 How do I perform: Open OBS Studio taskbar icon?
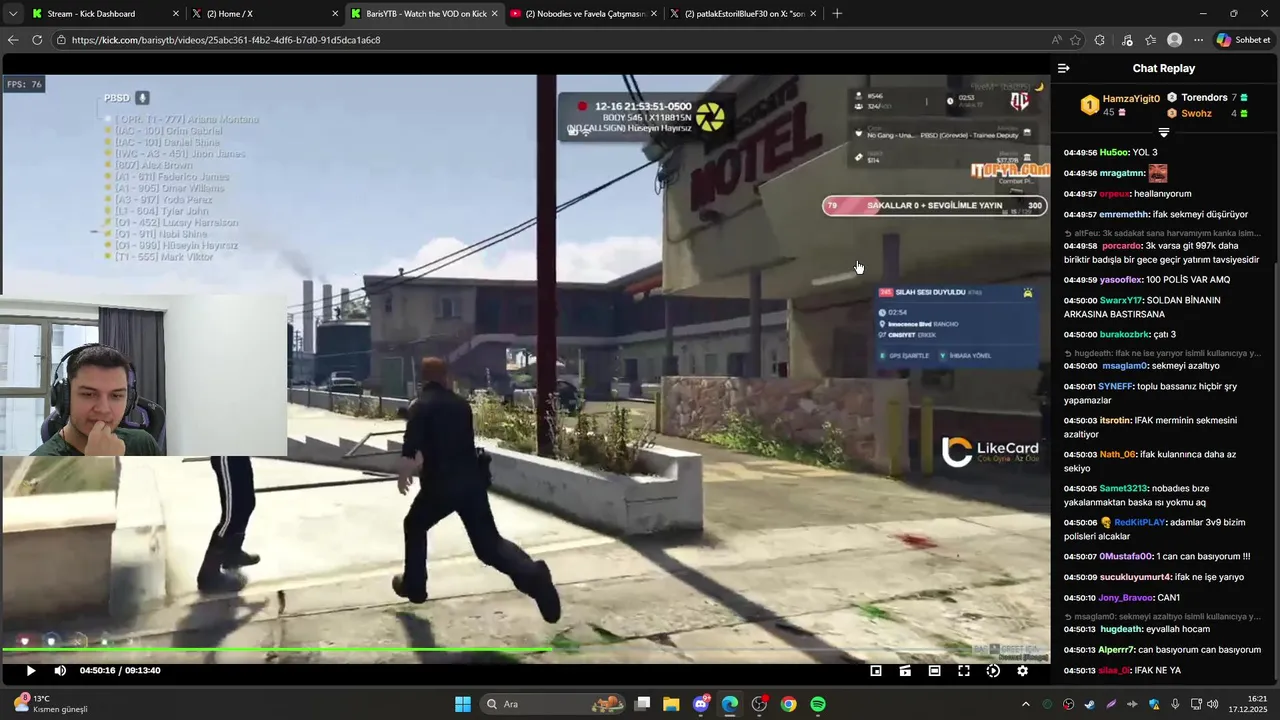pyautogui.click(x=759, y=704)
